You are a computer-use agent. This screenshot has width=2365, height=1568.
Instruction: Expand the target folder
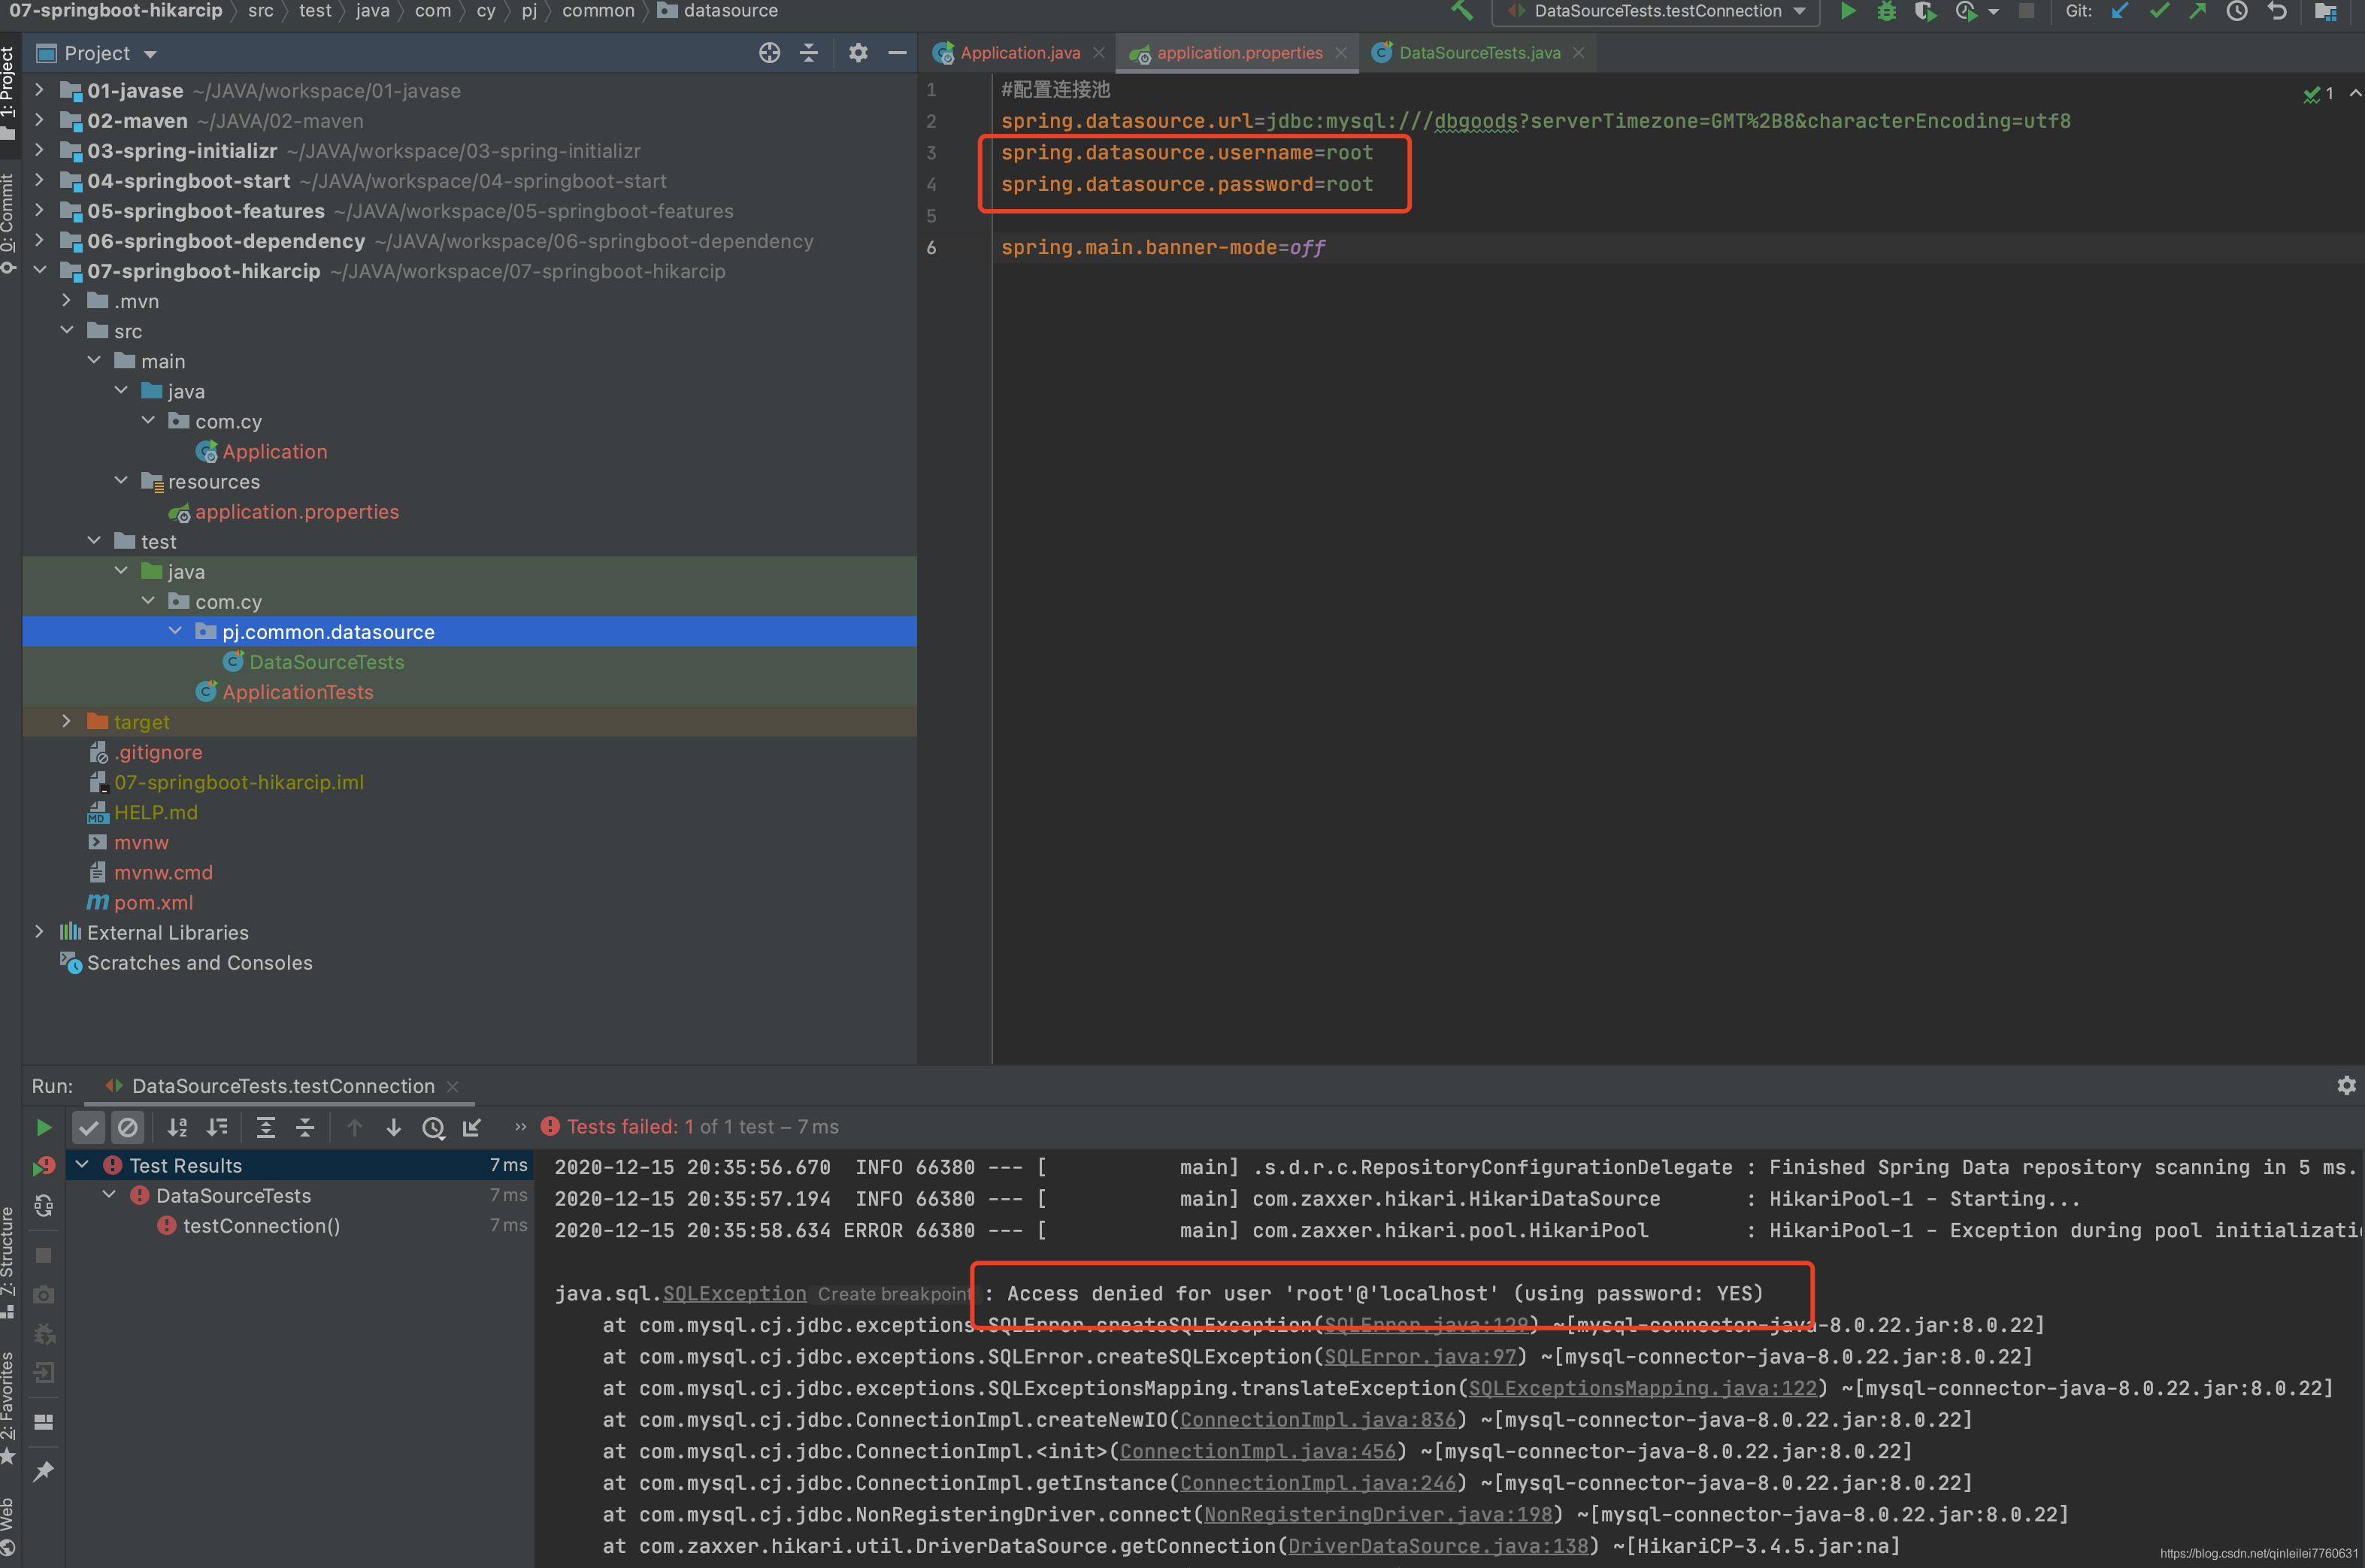66,721
